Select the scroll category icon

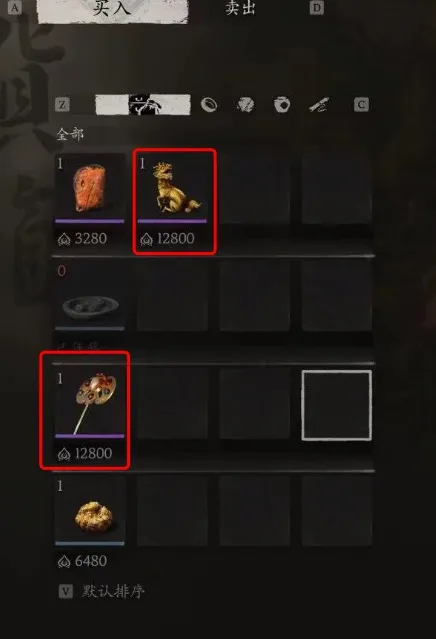(x=318, y=105)
